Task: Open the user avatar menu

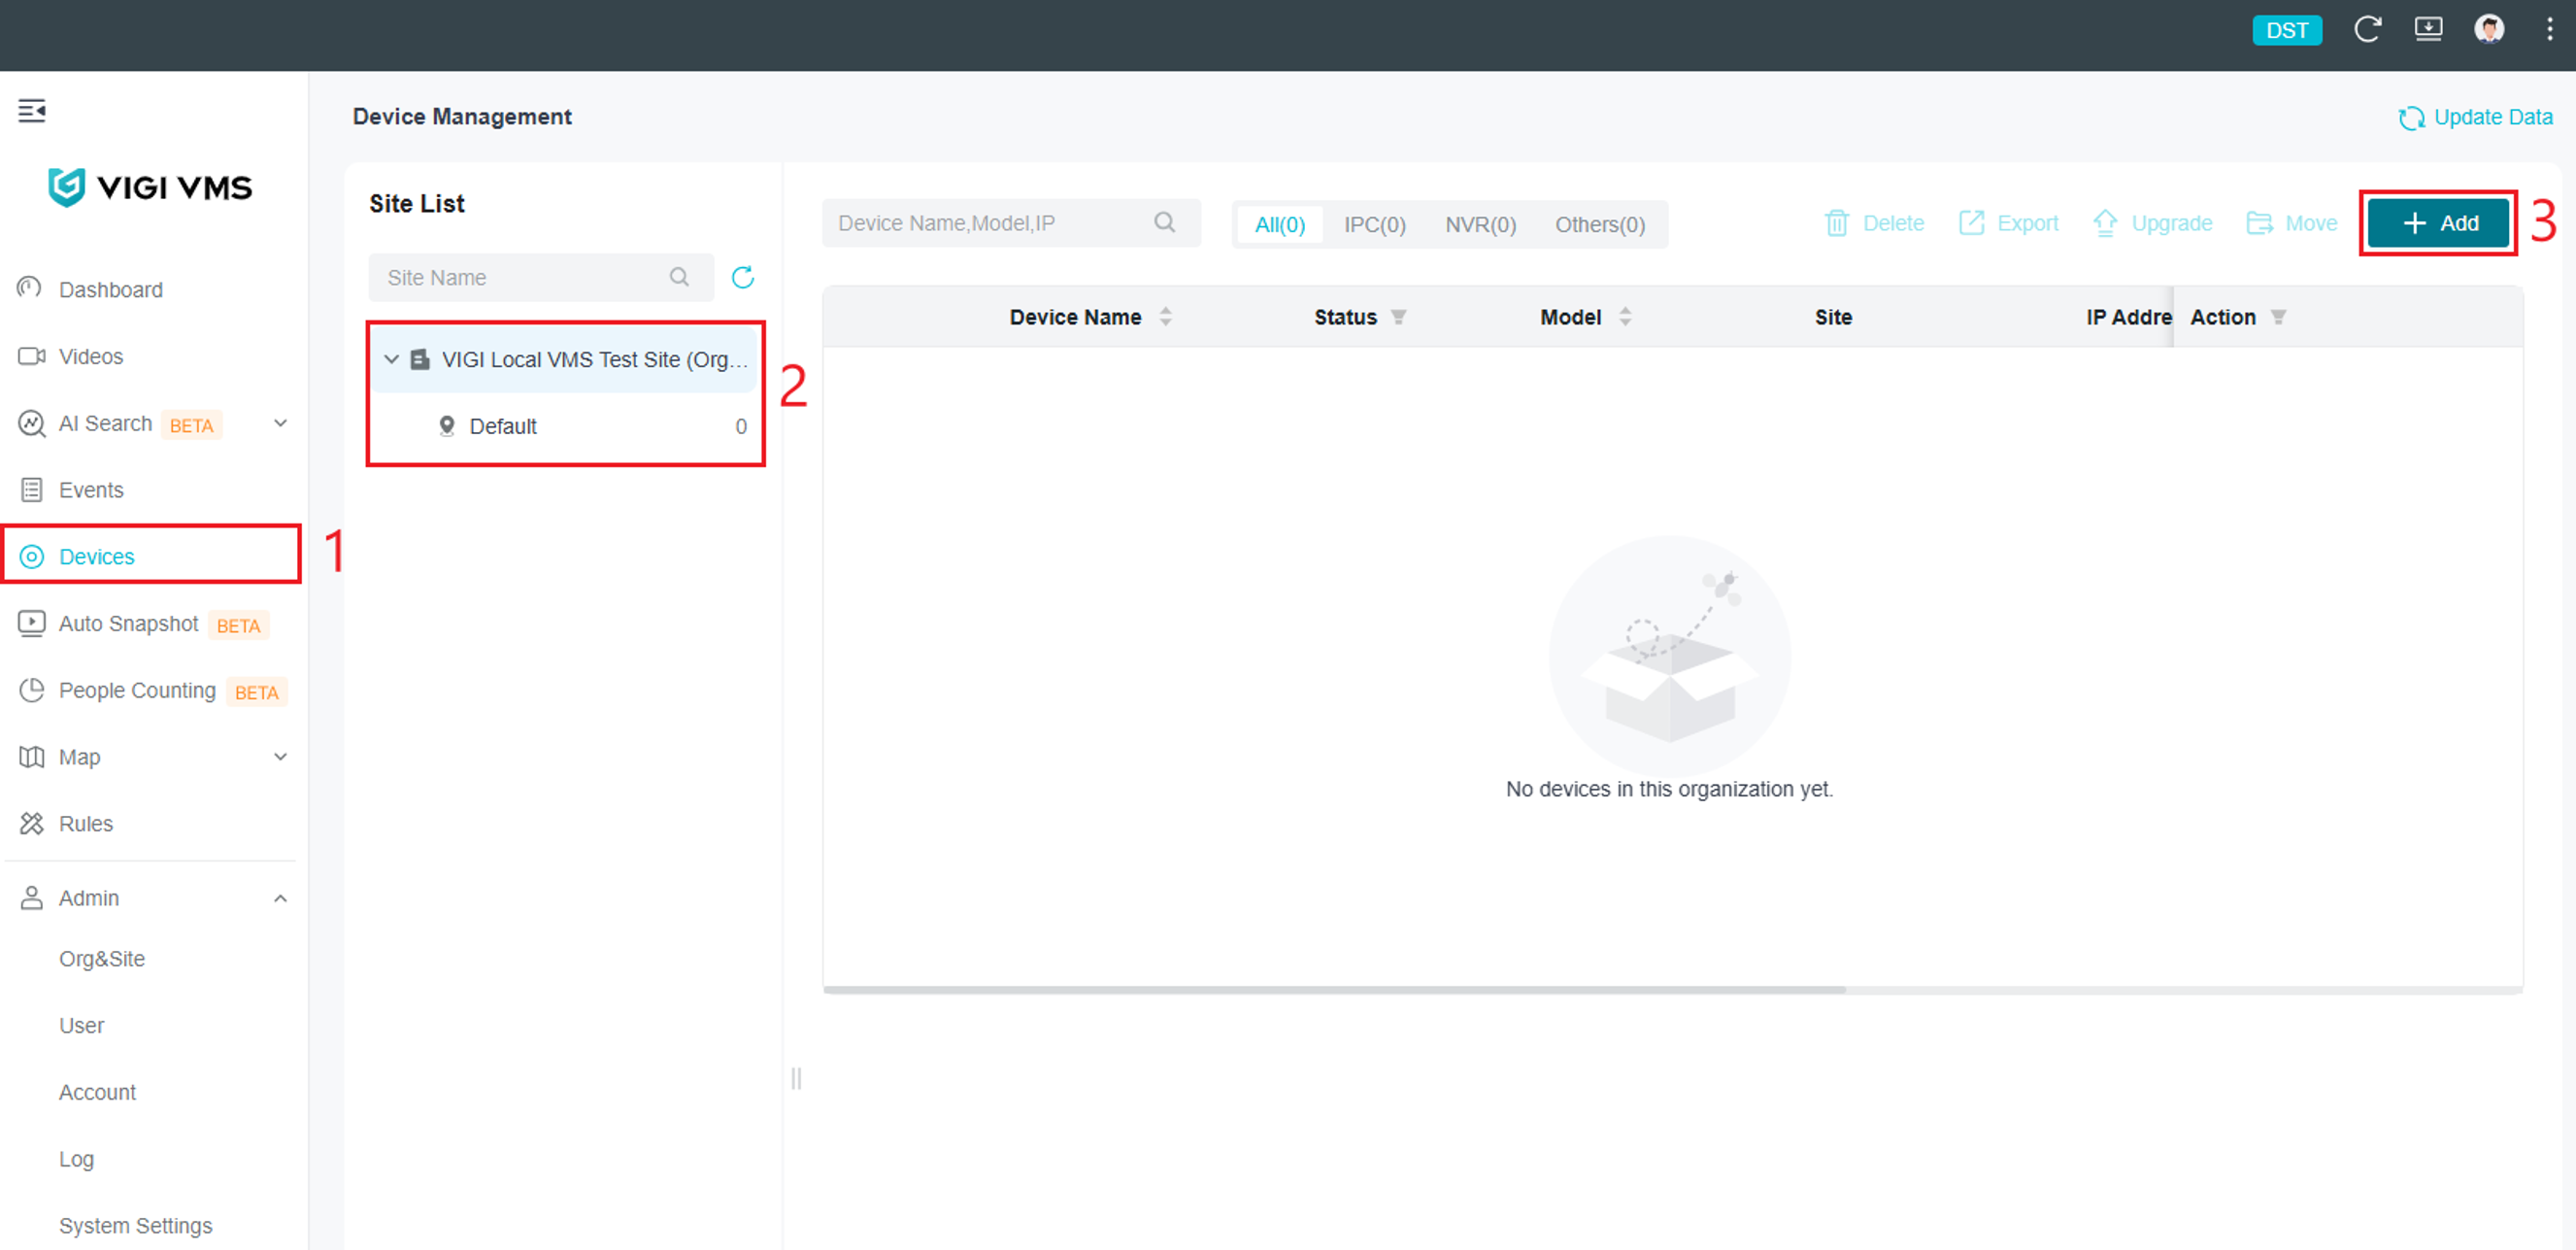Action: click(x=2488, y=29)
